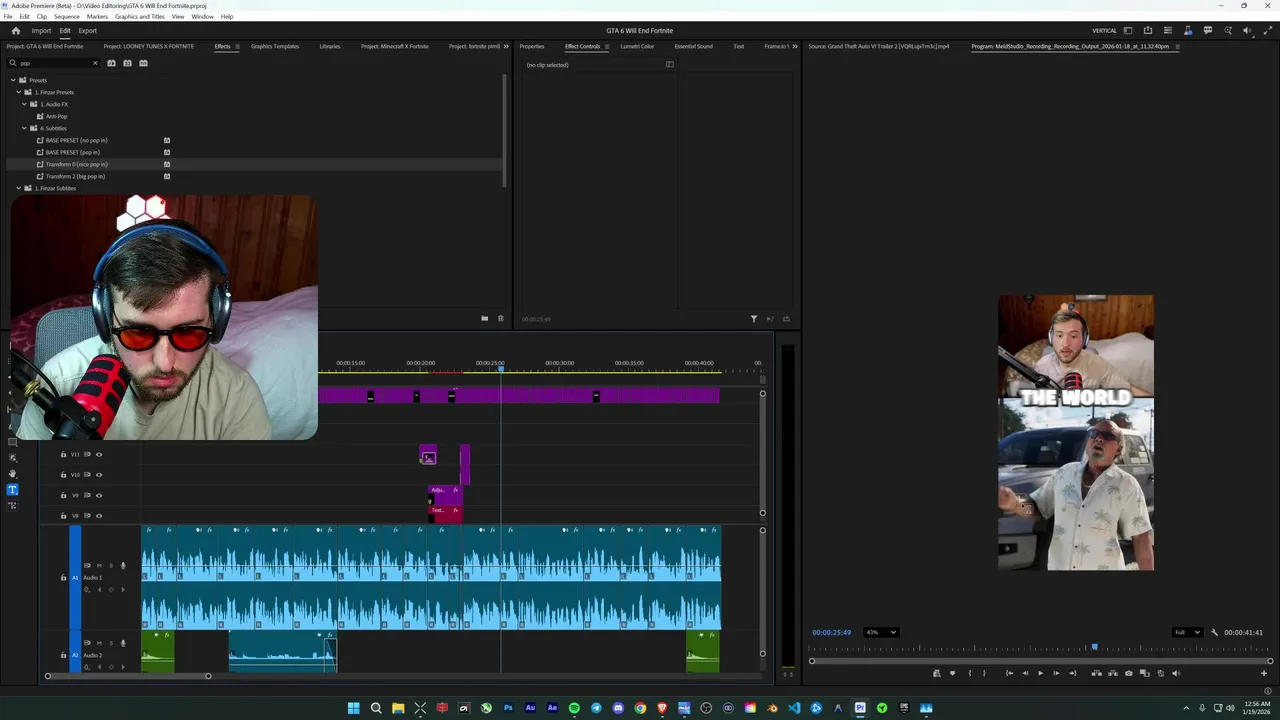The width and height of the screenshot is (1280, 720).
Task: Go to In point button
Action: click(1010, 673)
